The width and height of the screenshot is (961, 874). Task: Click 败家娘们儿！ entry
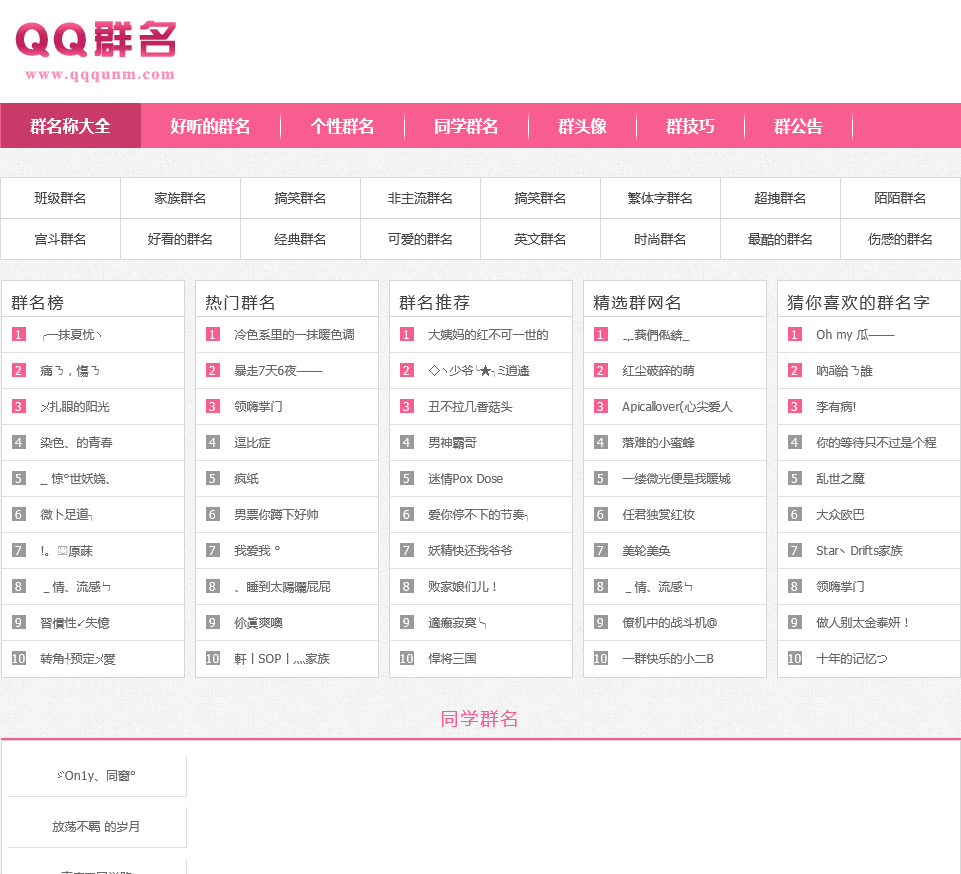click(x=463, y=587)
